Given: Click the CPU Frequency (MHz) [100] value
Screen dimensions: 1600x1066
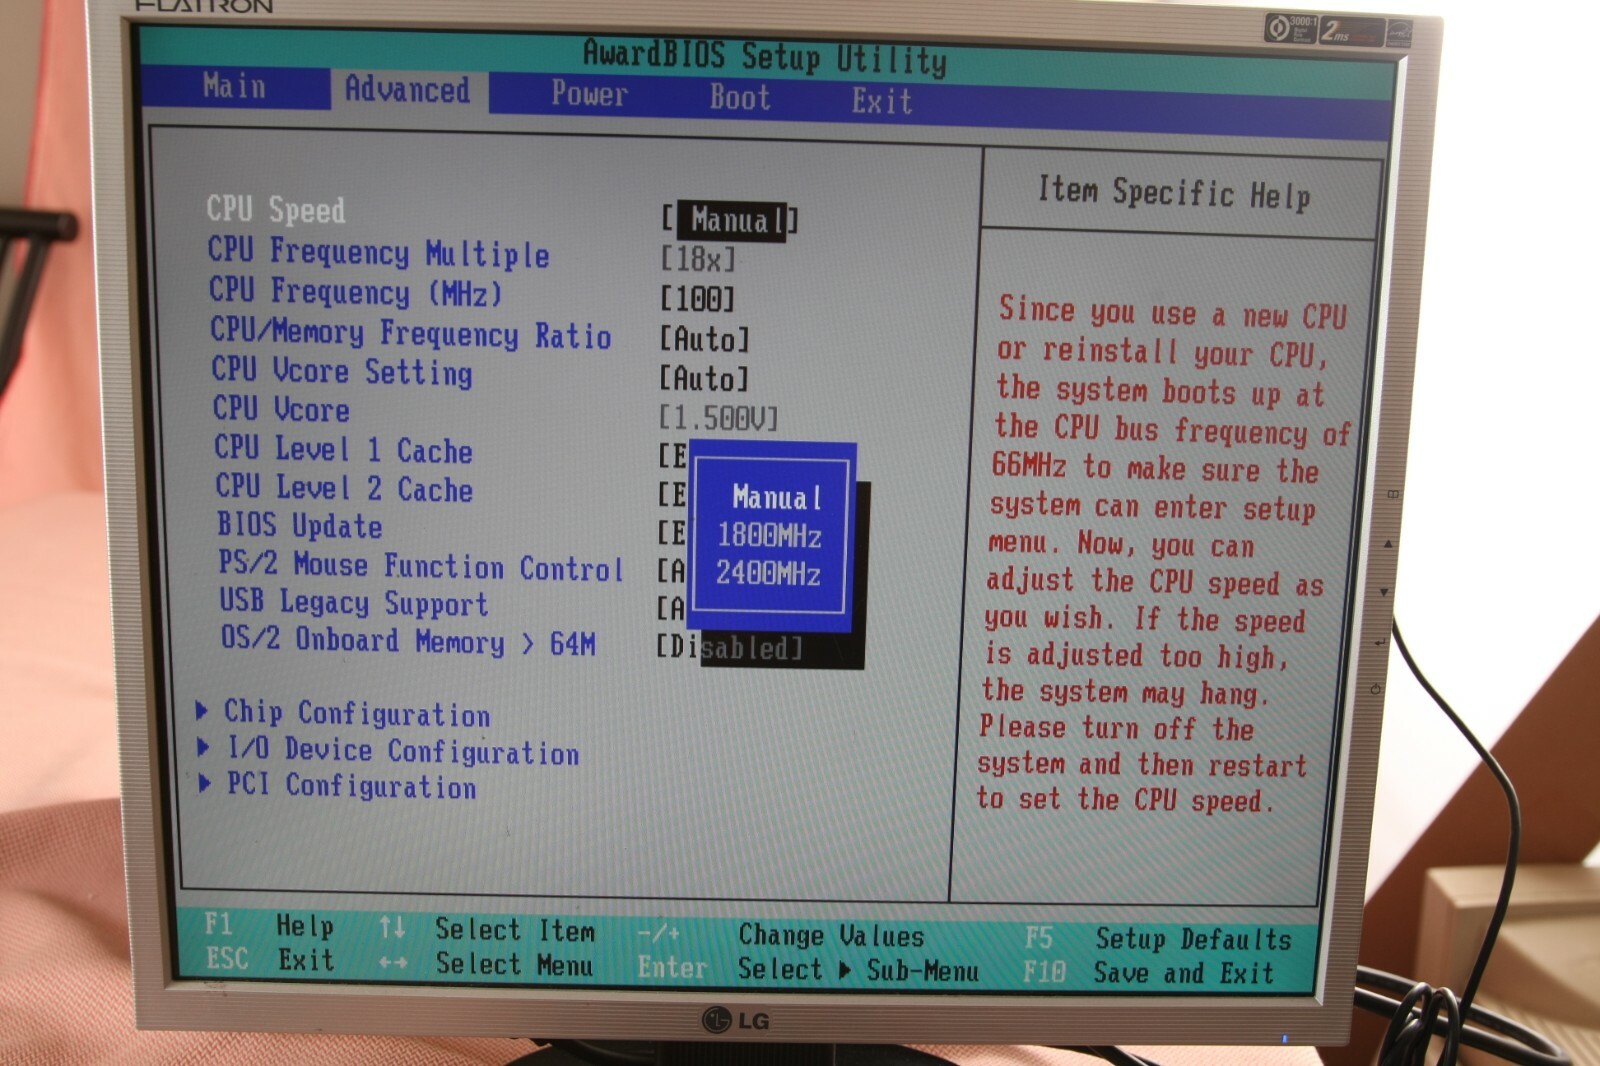Looking at the screenshot, I should (x=698, y=299).
